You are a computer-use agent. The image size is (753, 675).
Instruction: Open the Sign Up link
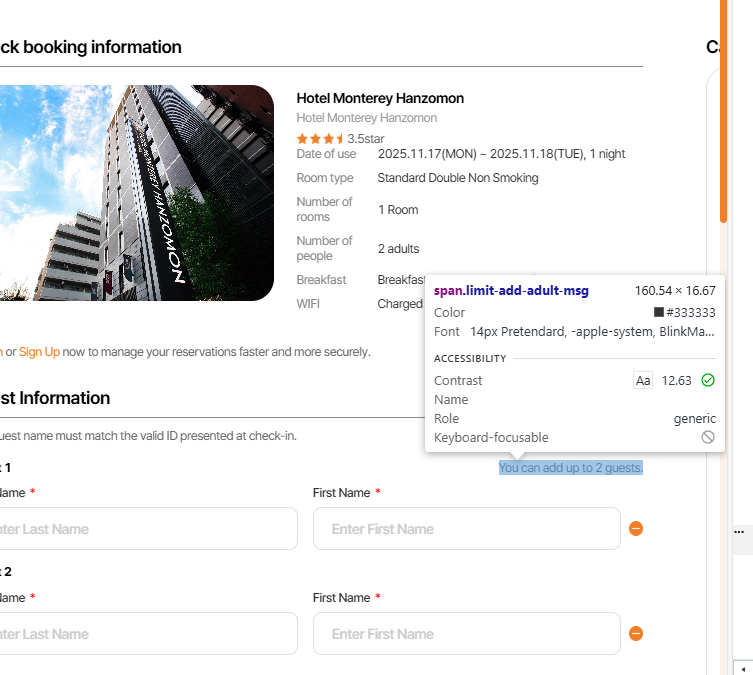(39, 352)
